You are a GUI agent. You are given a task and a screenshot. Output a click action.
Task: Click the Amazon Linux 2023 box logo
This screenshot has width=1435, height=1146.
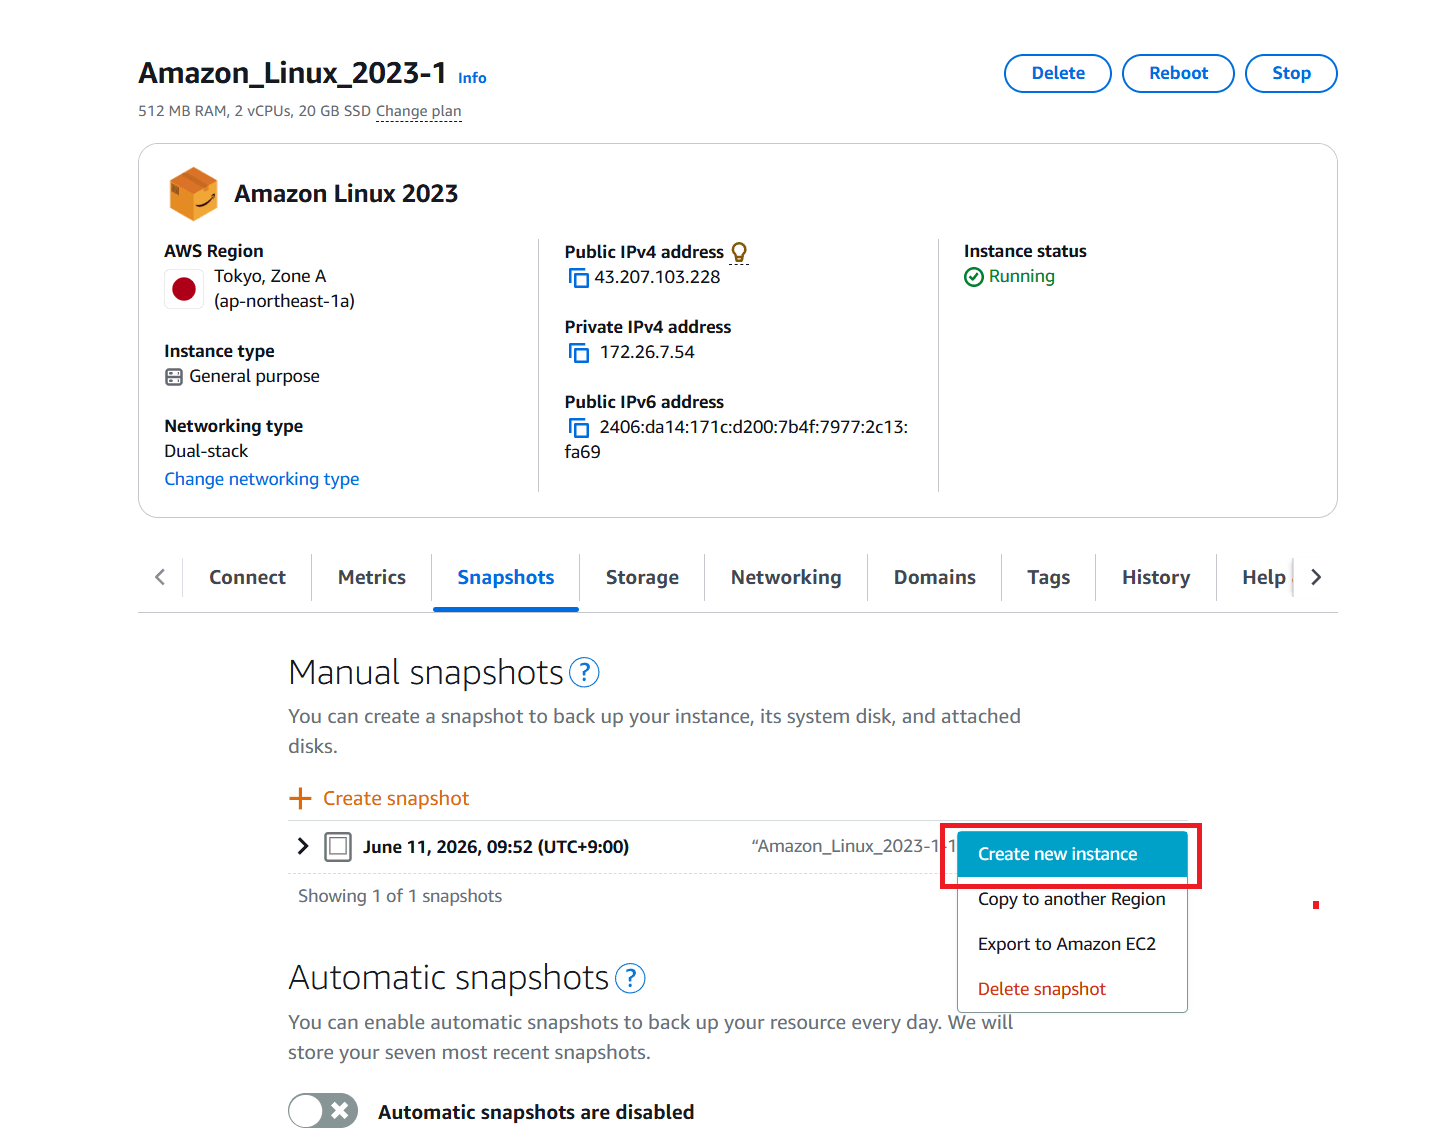coord(193,193)
